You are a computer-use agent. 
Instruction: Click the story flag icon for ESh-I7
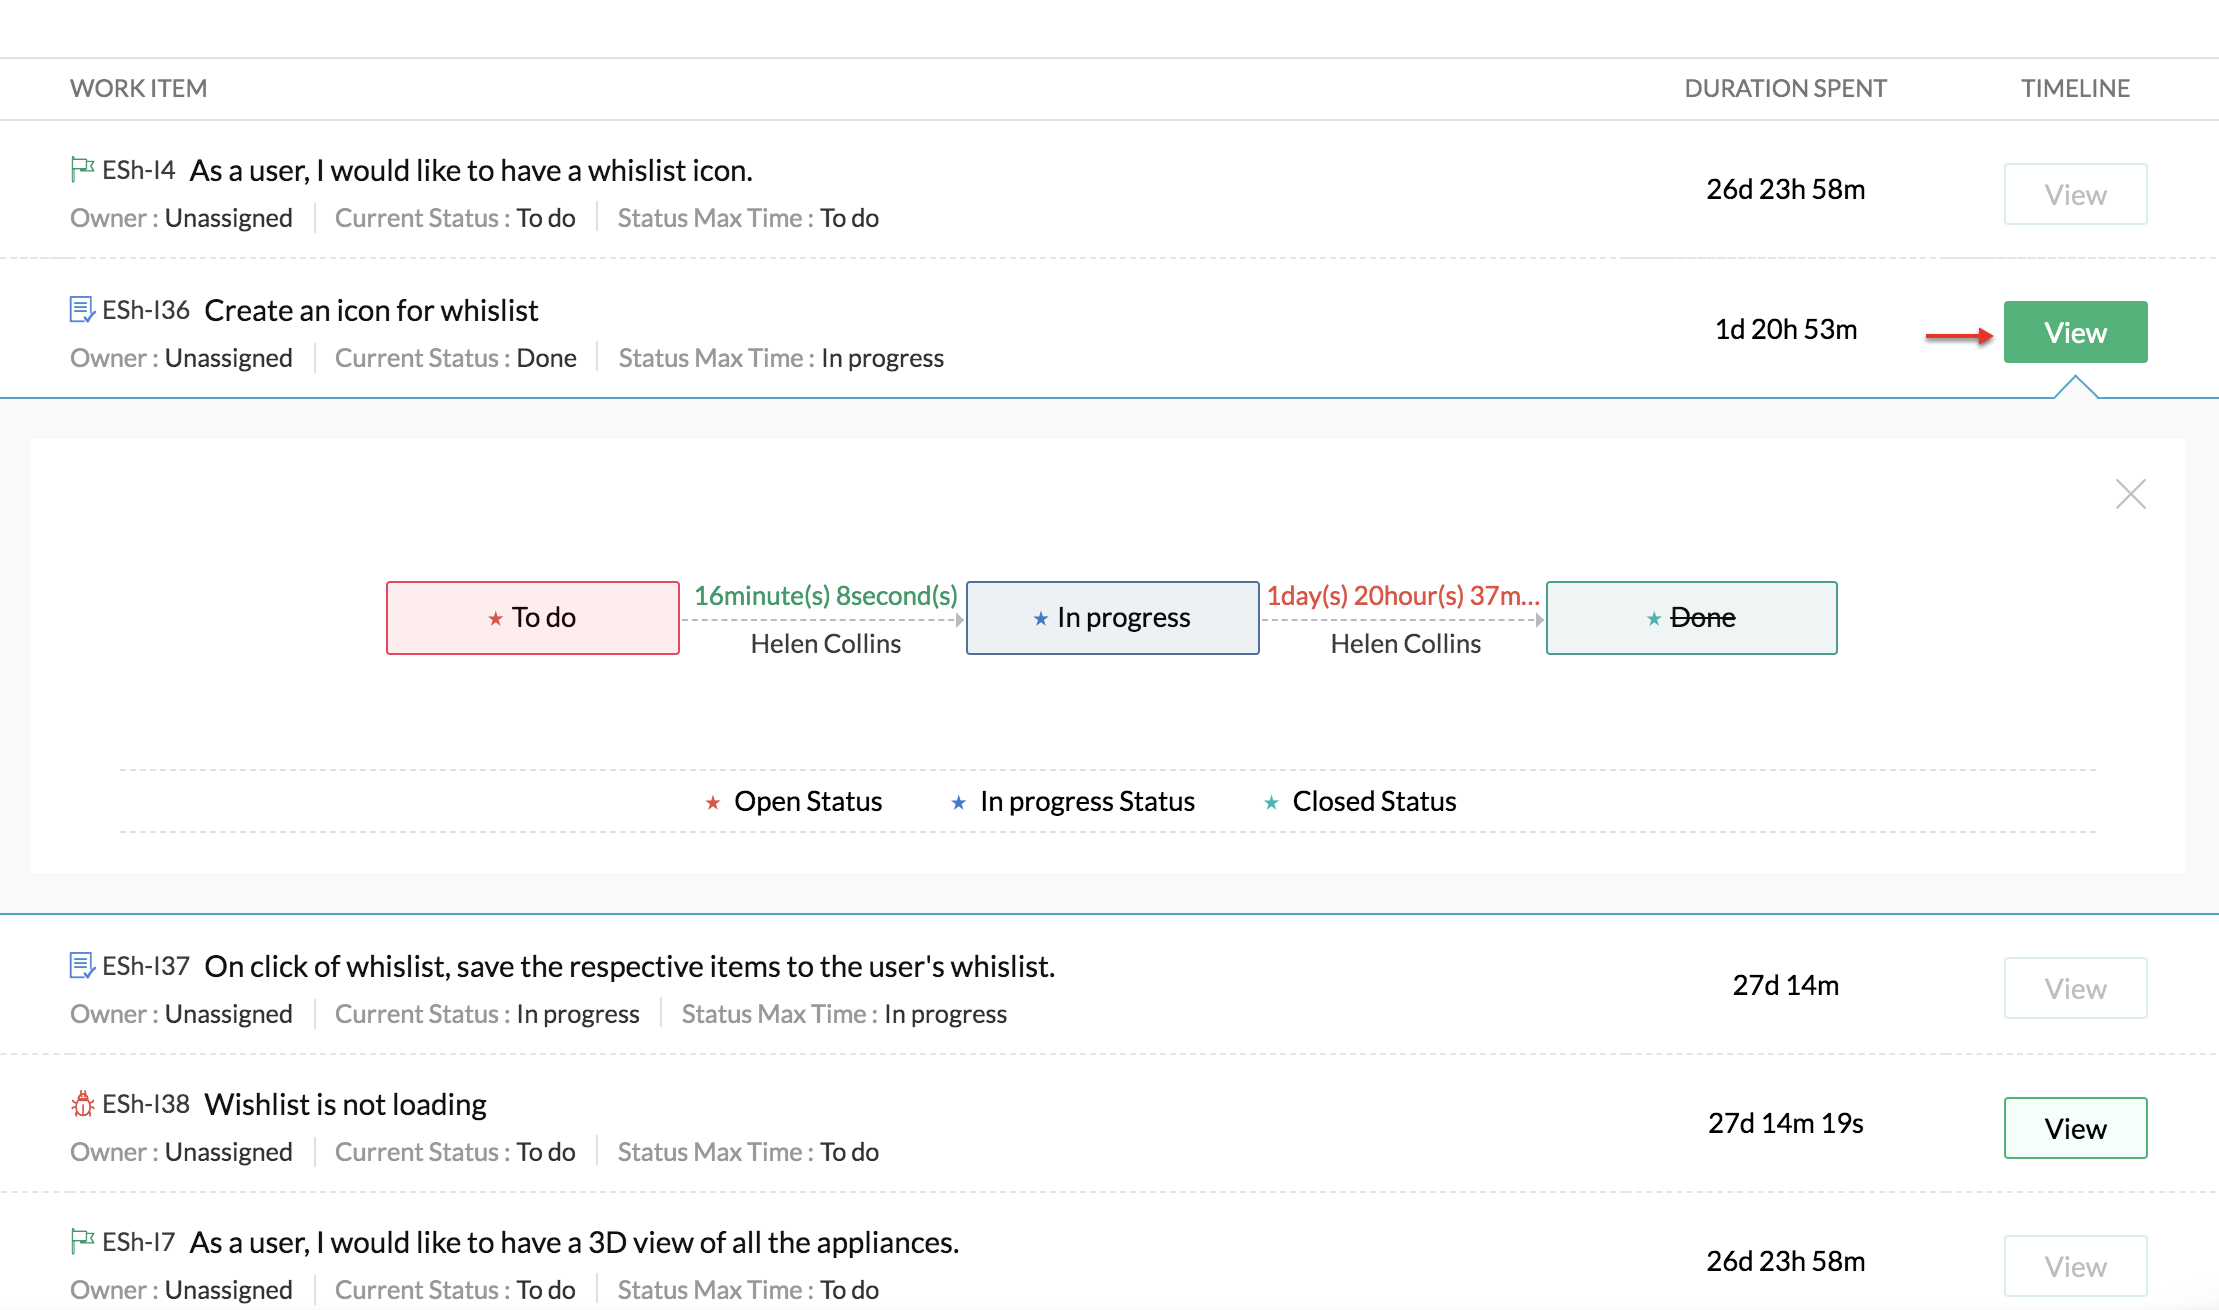[82, 1241]
